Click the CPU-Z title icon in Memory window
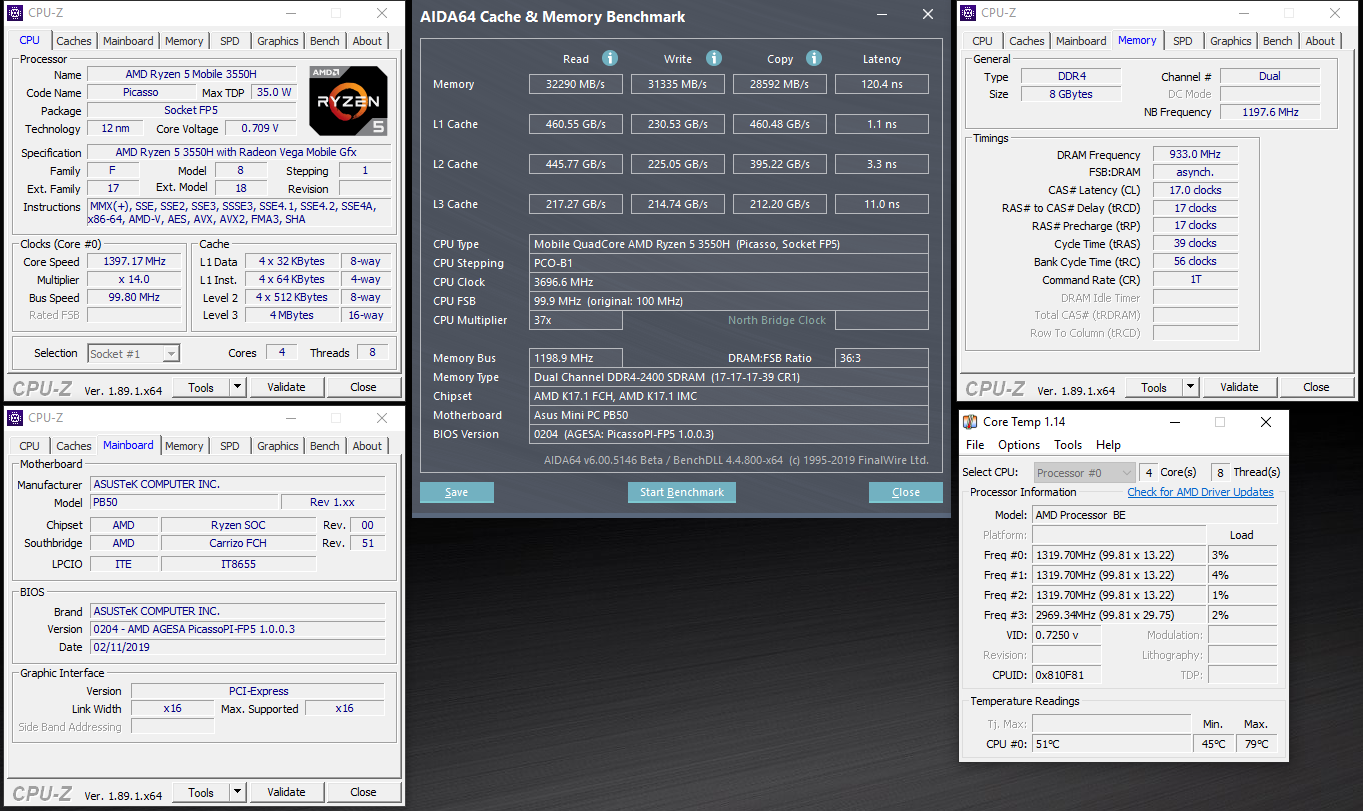The width and height of the screenshot is (1363, 811). (x=969, y=13)
